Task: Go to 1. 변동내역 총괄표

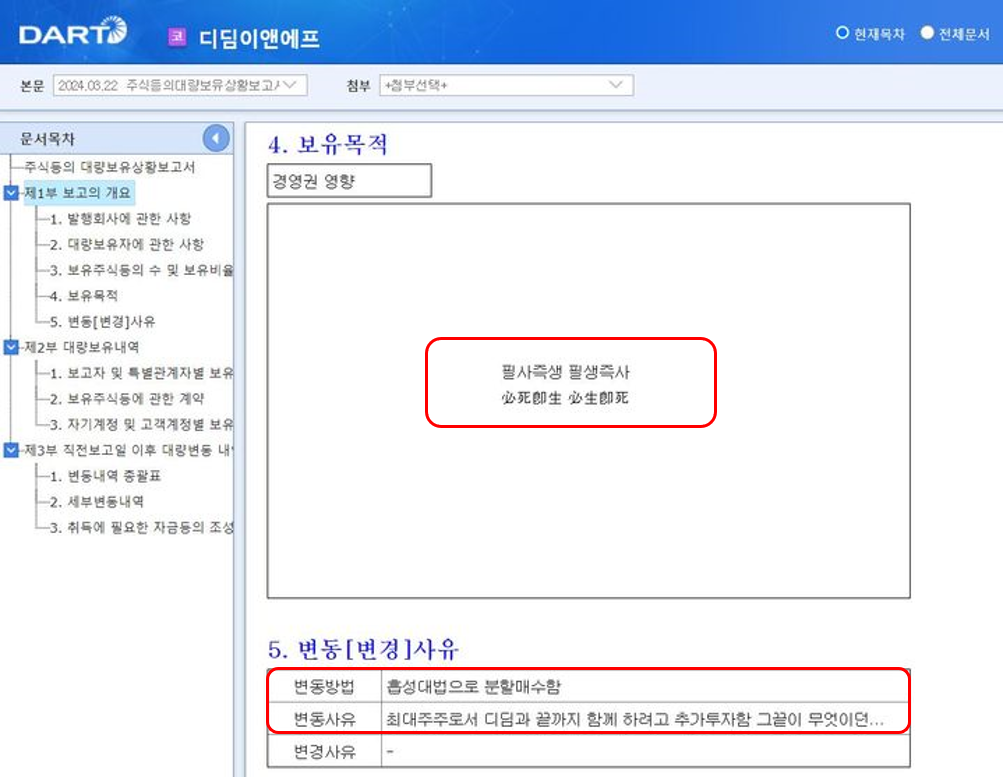Action: pos(106,476)
